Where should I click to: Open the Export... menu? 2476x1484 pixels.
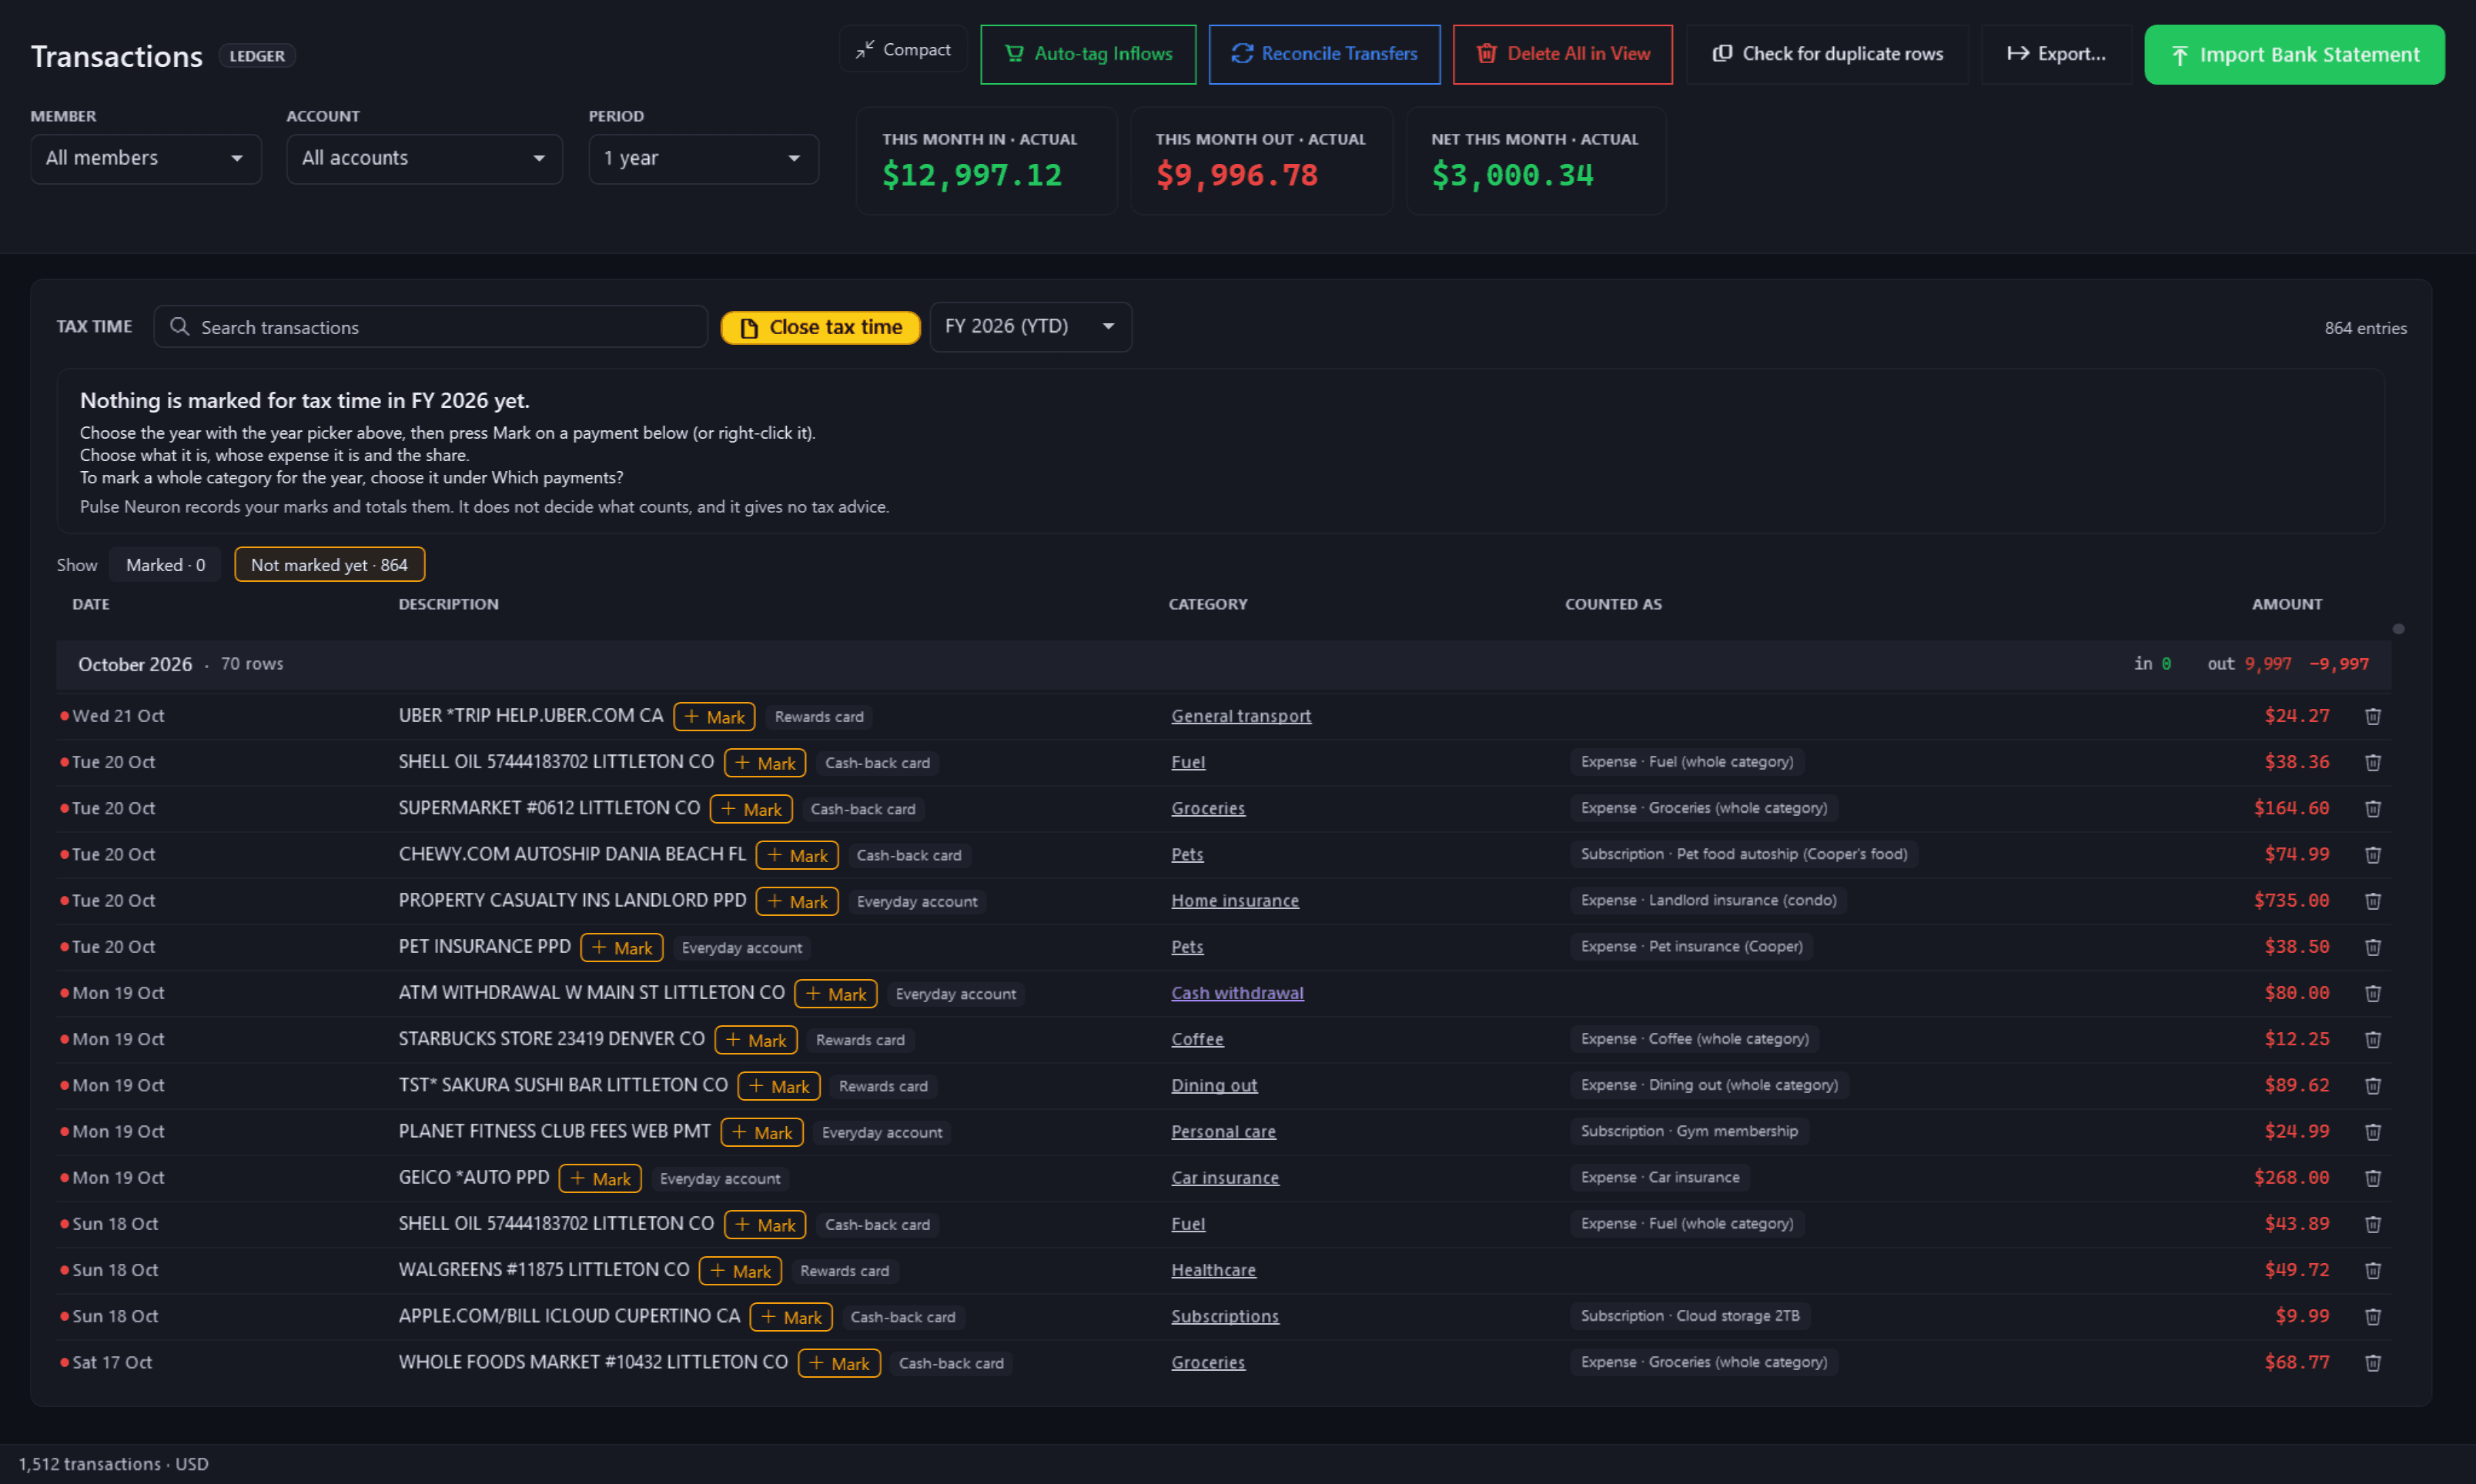(x=2056, y=54)
